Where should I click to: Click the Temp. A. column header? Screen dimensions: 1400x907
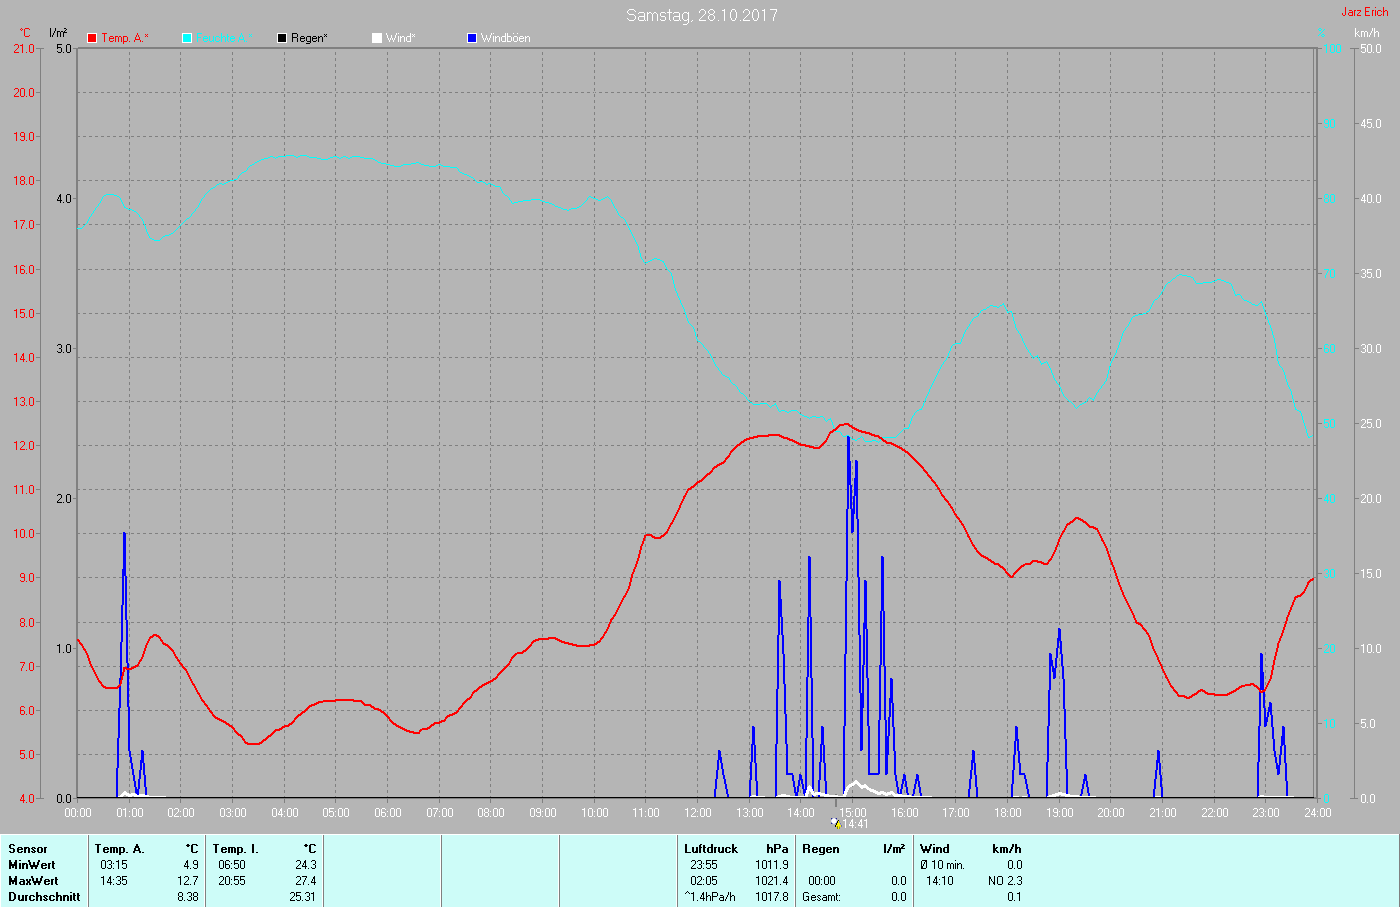point(120,849)
